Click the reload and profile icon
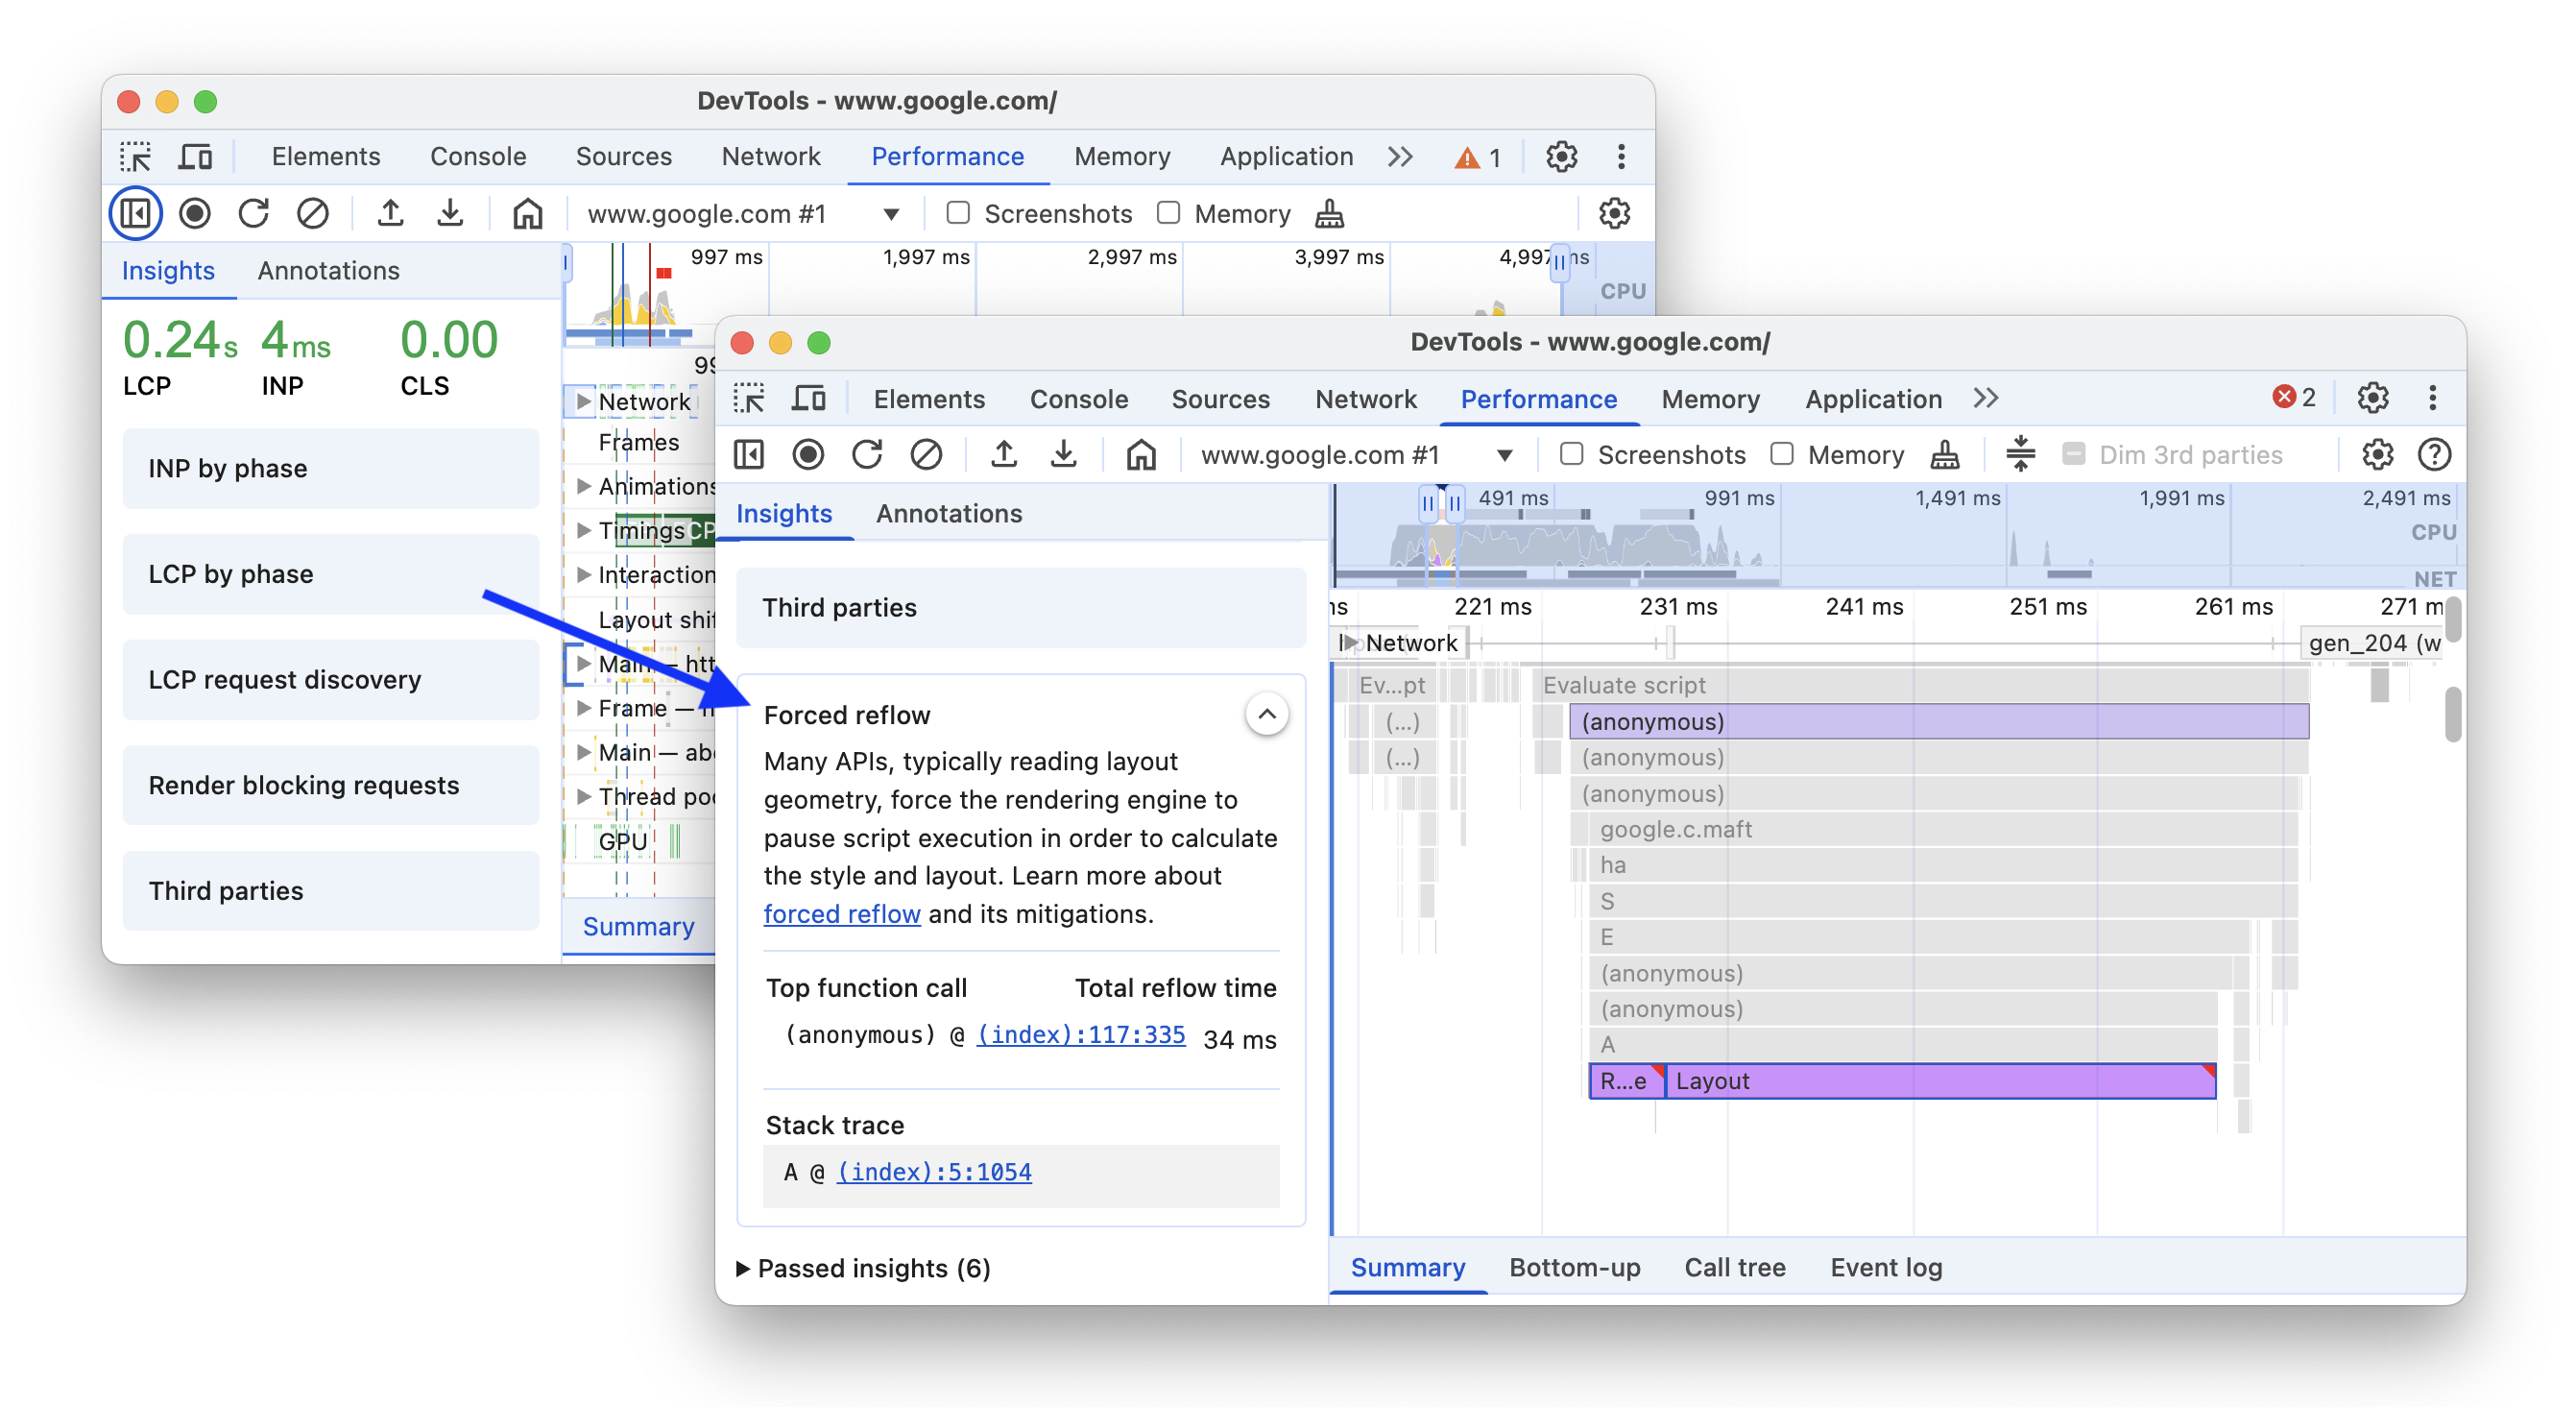Screen dimensions: 2576x1407 coord(867,456)
